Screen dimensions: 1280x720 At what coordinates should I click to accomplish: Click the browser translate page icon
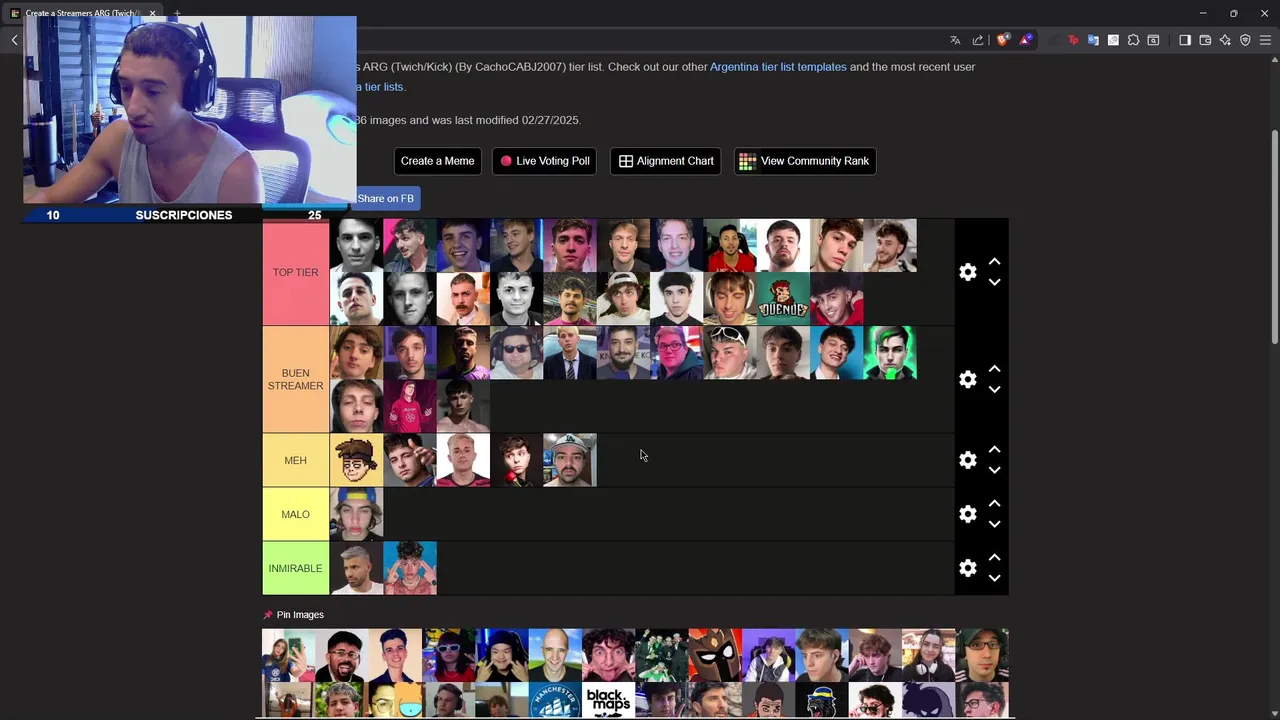point(955,40)
